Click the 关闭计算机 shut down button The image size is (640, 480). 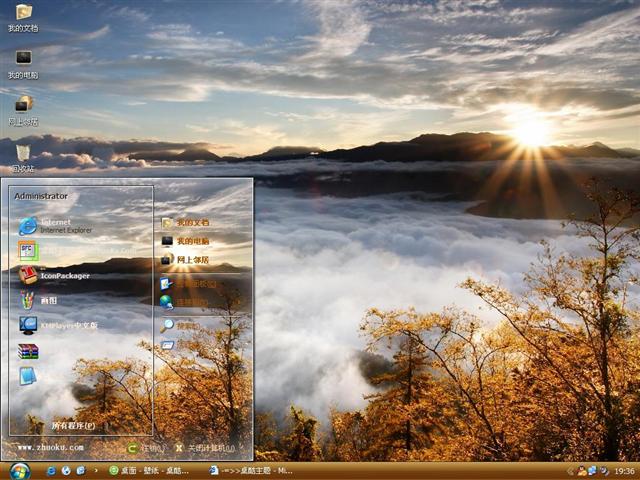pyautogui.click(x=205, y=448)
